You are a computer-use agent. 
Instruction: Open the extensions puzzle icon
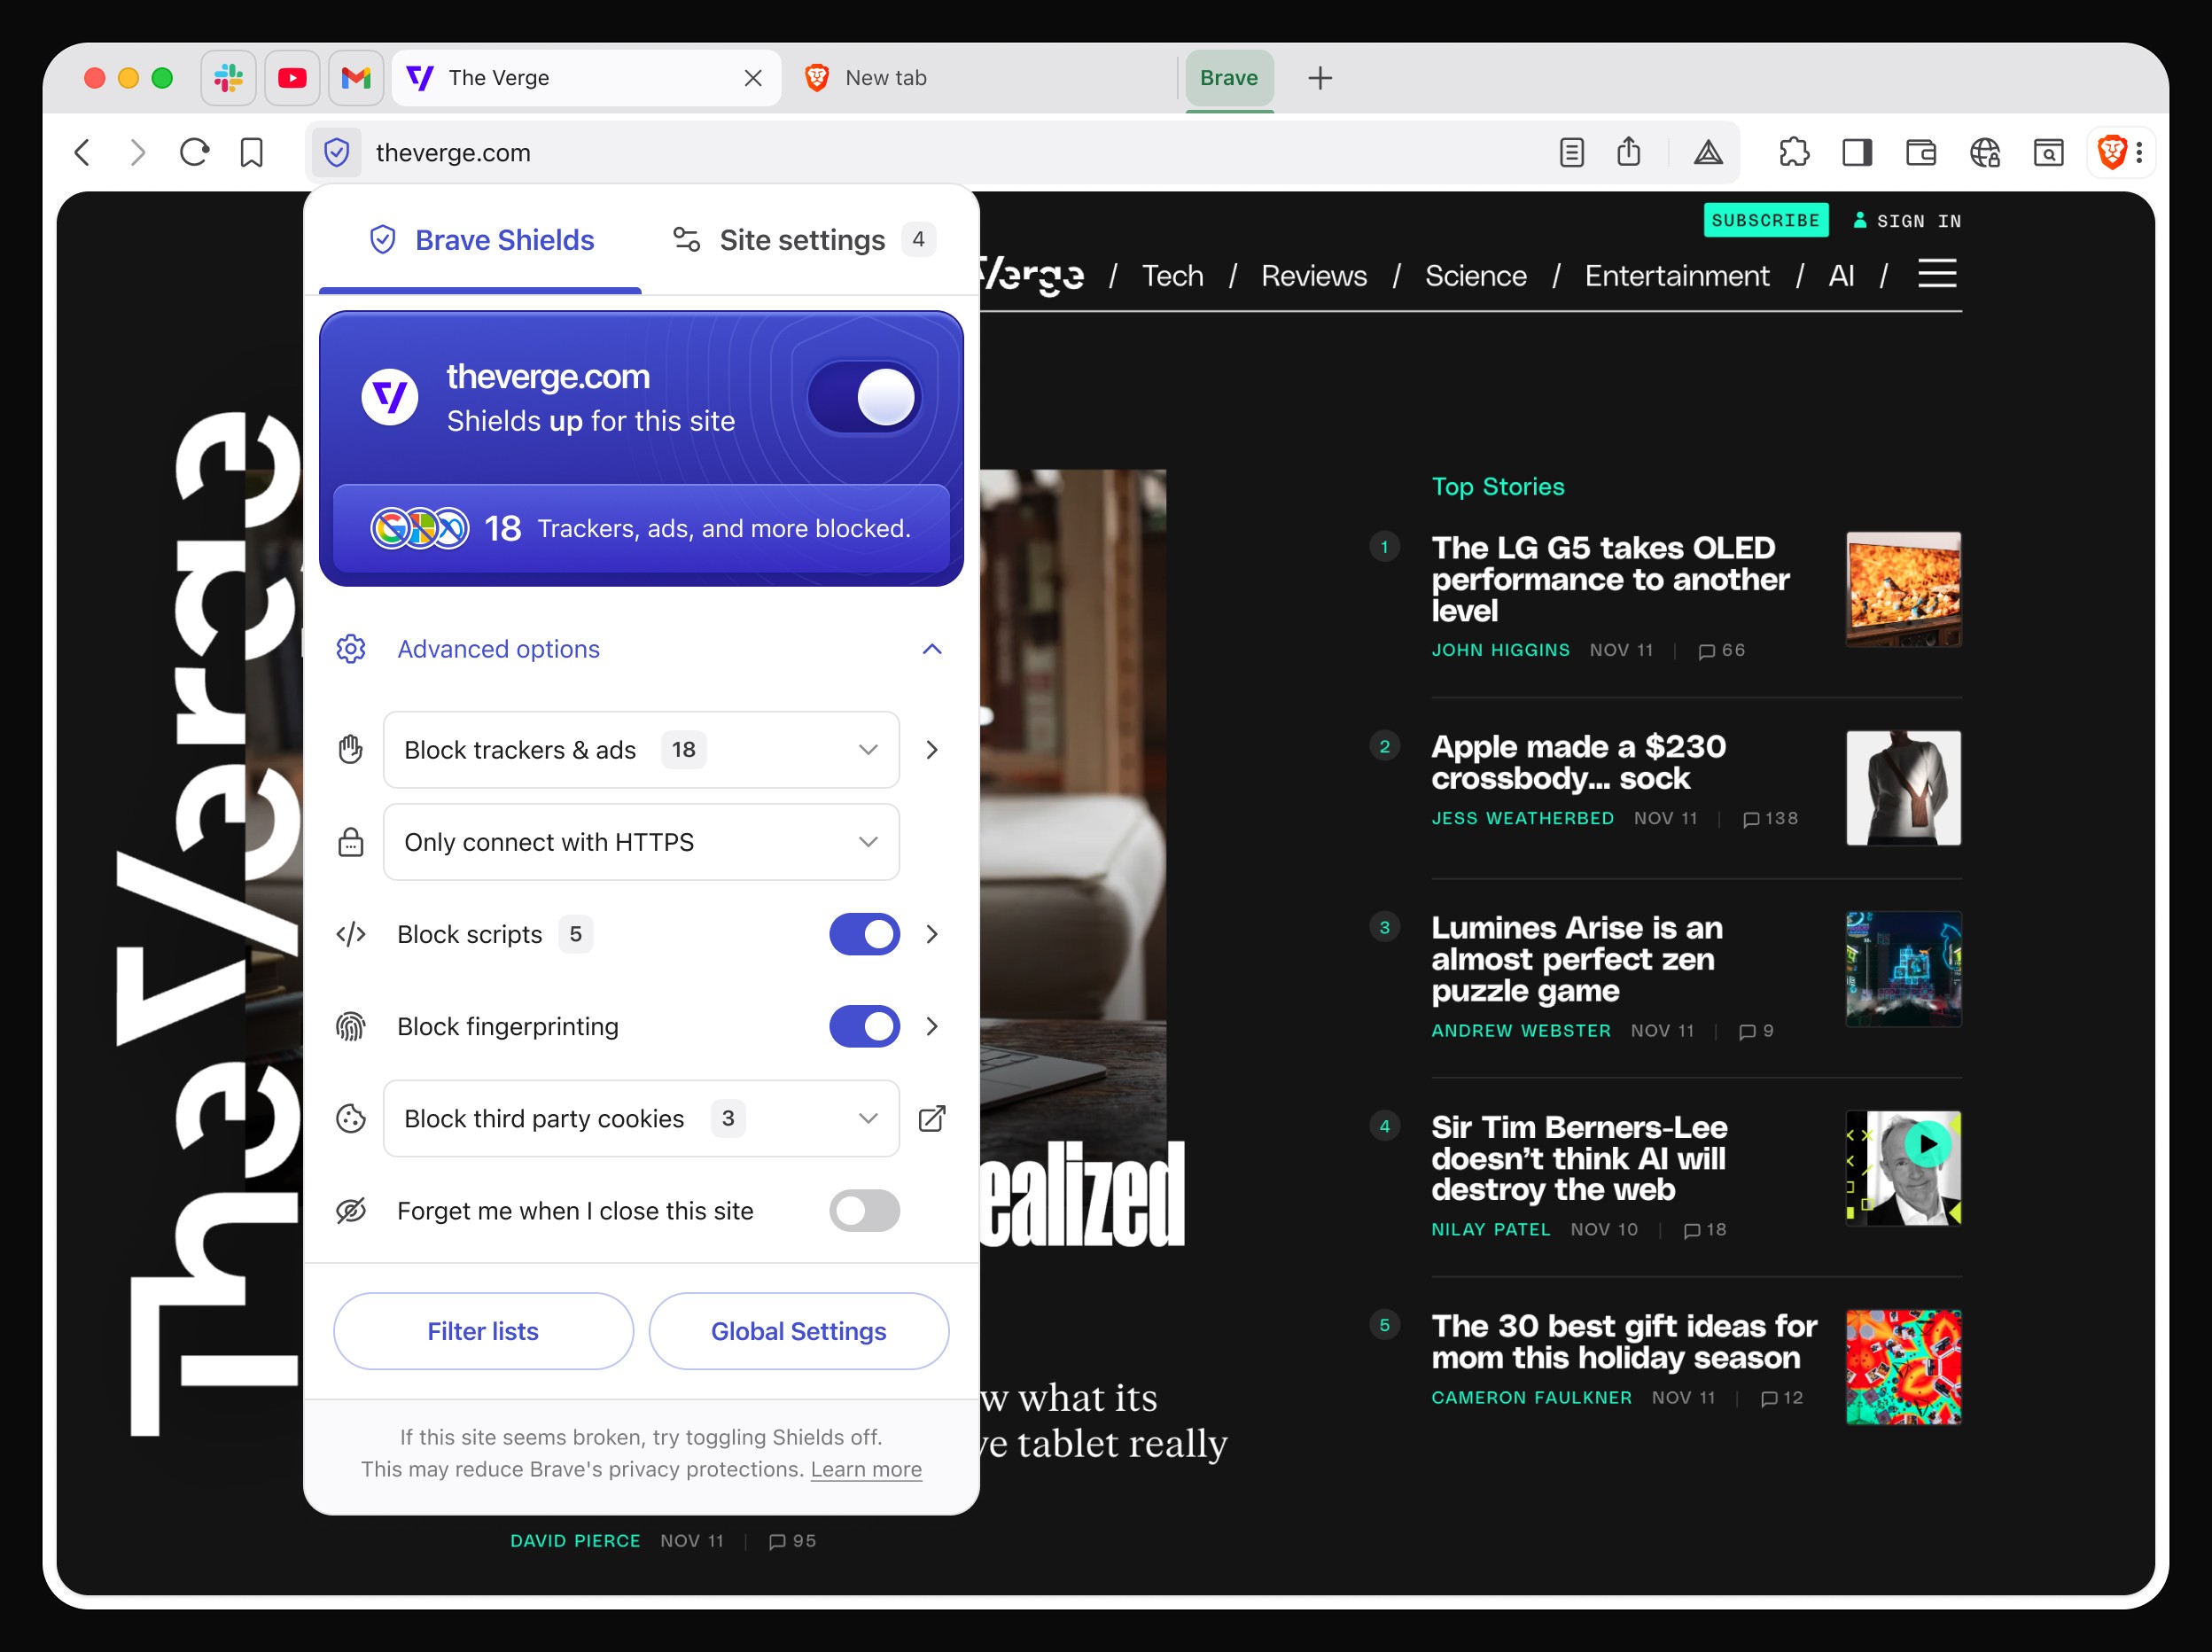click(x=1794, y=152)
